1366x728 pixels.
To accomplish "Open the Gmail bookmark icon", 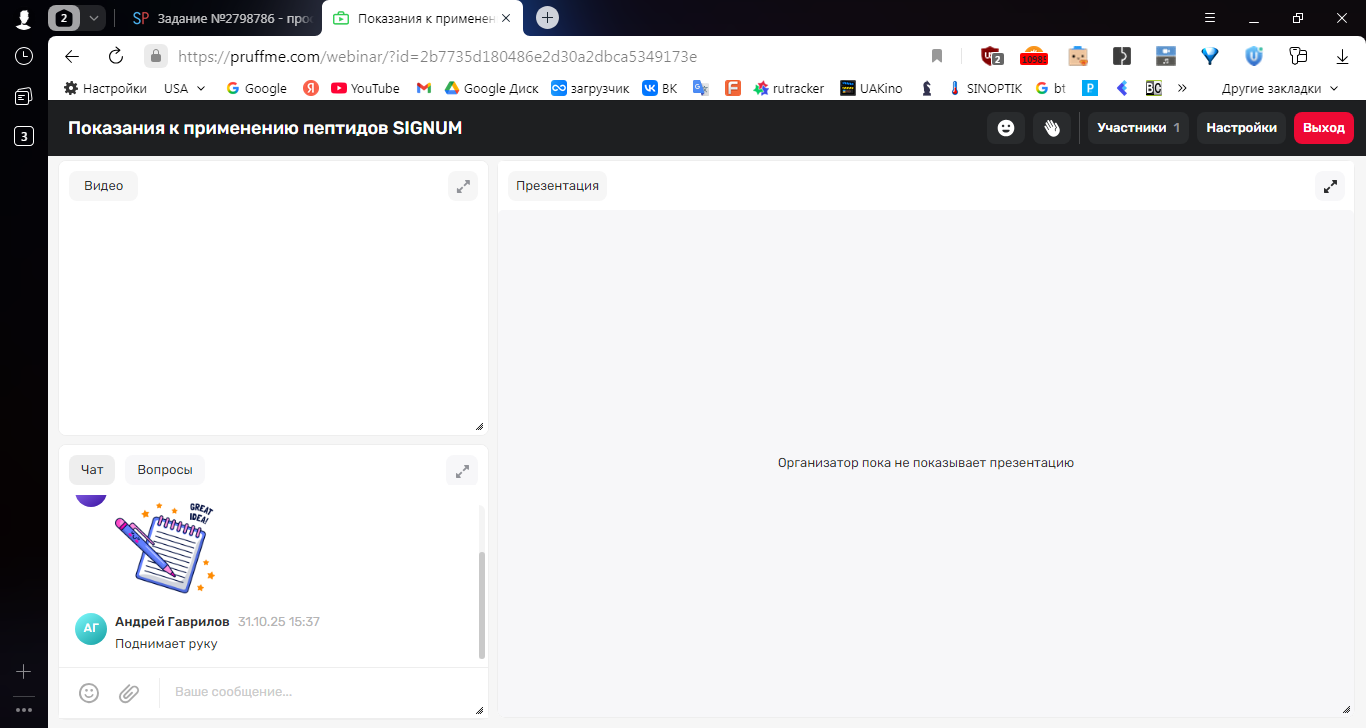I will (x=424, y=88).
